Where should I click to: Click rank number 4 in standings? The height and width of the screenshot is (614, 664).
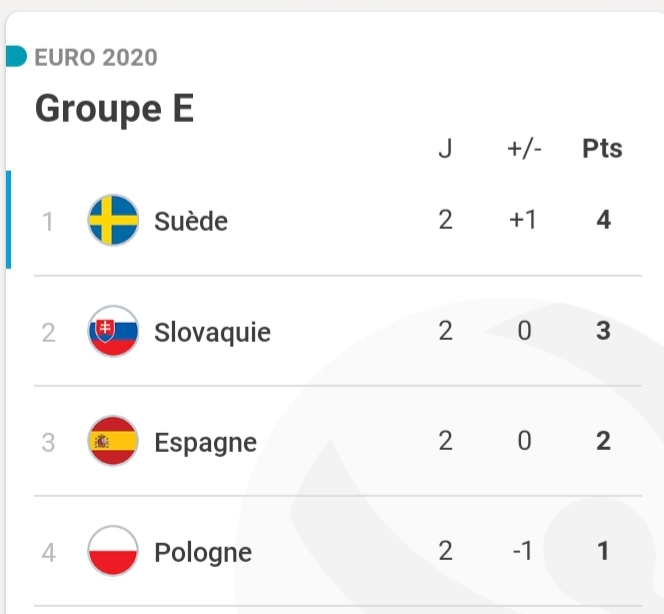point(48,552)
